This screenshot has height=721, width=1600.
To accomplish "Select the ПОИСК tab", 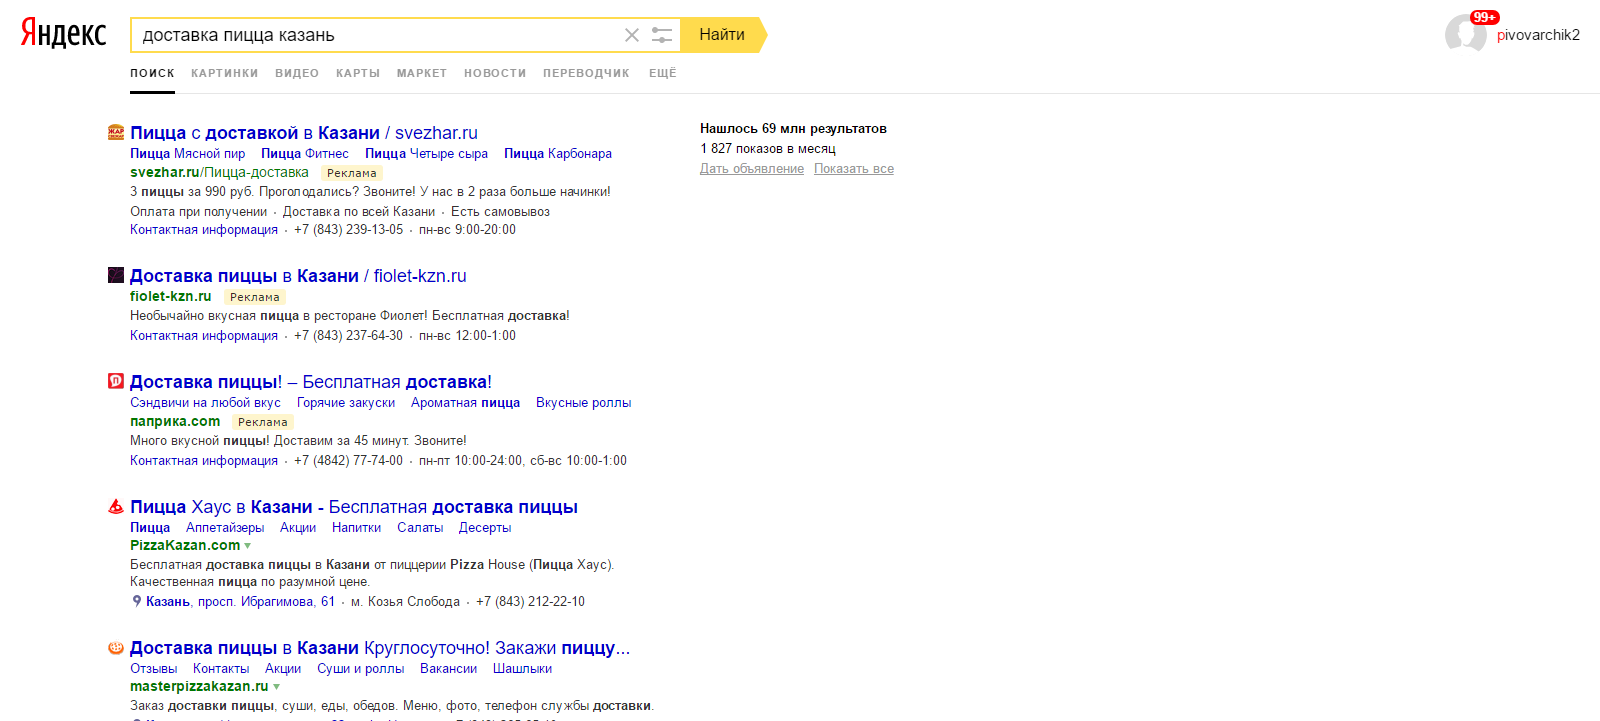I will coord(152,73).
